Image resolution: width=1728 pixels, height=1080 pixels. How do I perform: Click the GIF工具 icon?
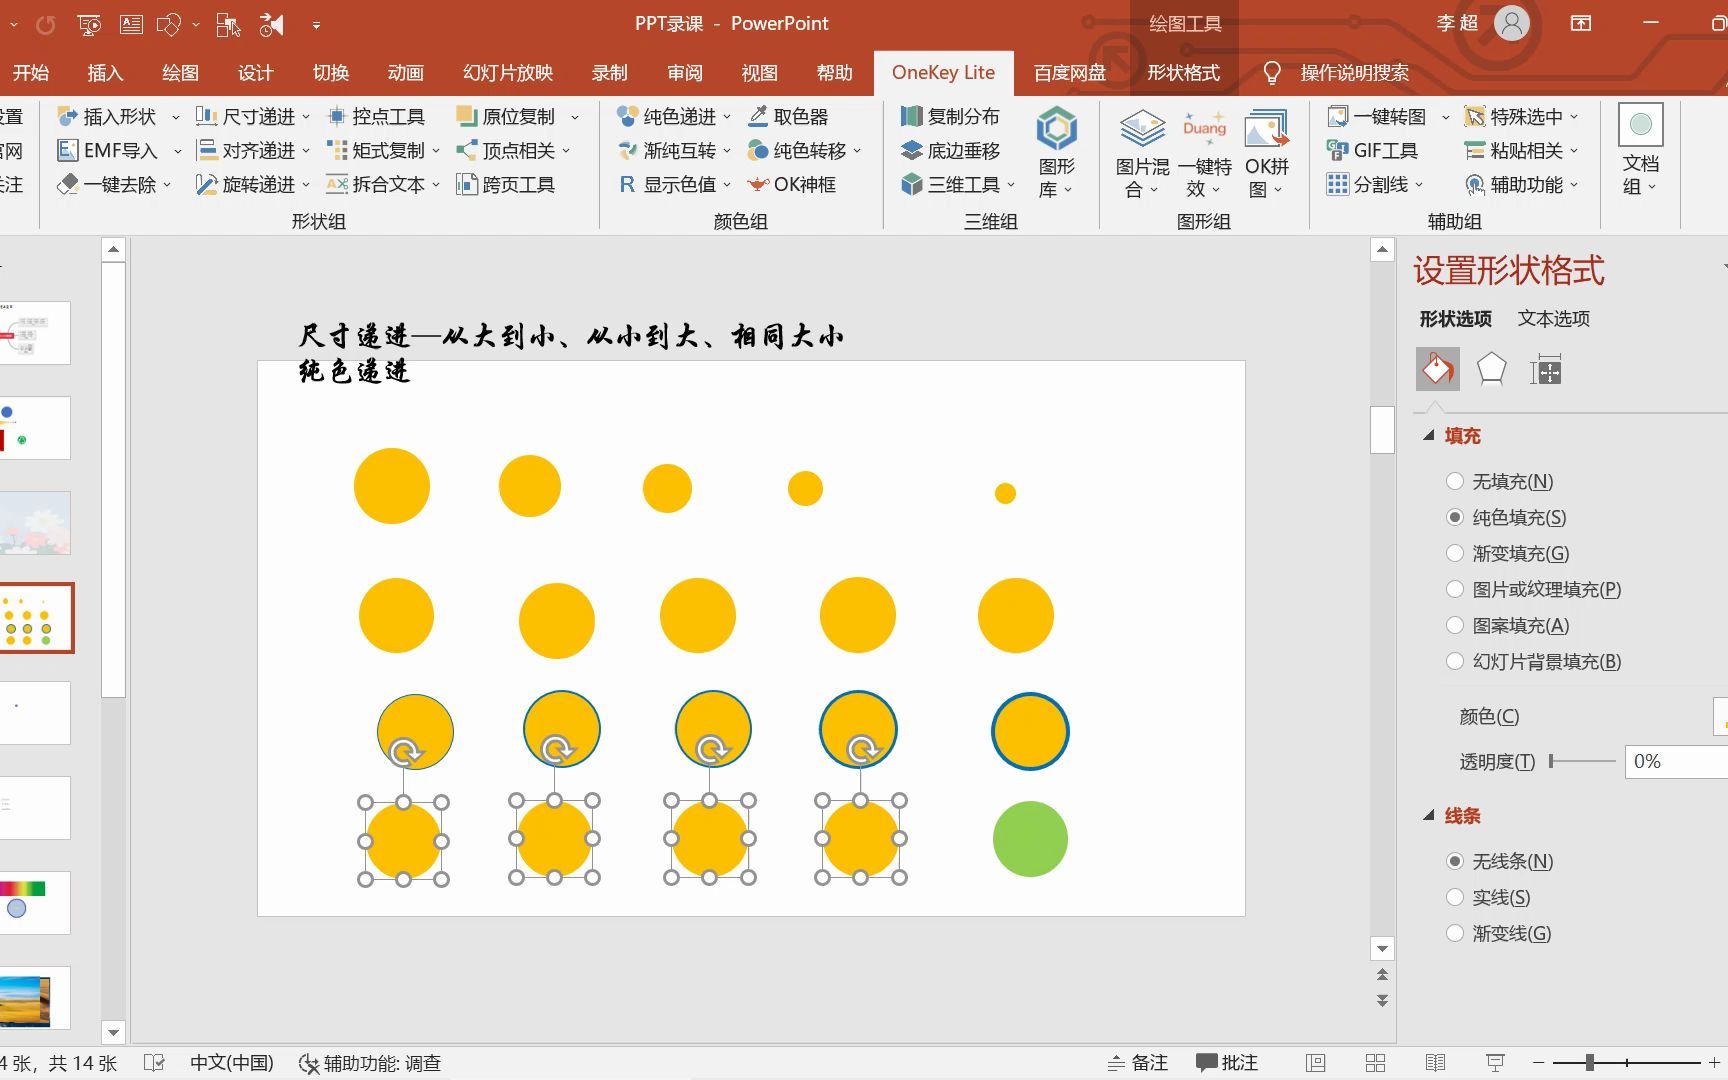point(1337,150)
